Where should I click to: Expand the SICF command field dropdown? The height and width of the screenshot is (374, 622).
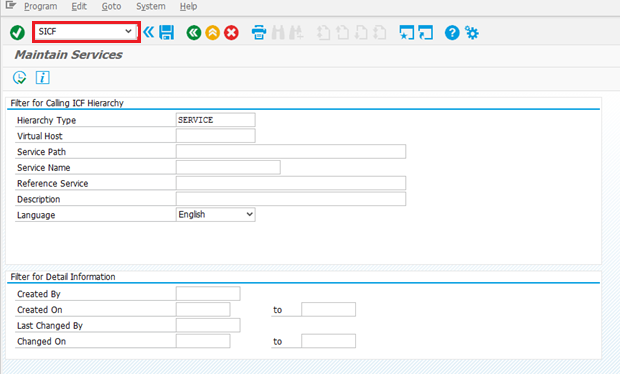point(128,31)
